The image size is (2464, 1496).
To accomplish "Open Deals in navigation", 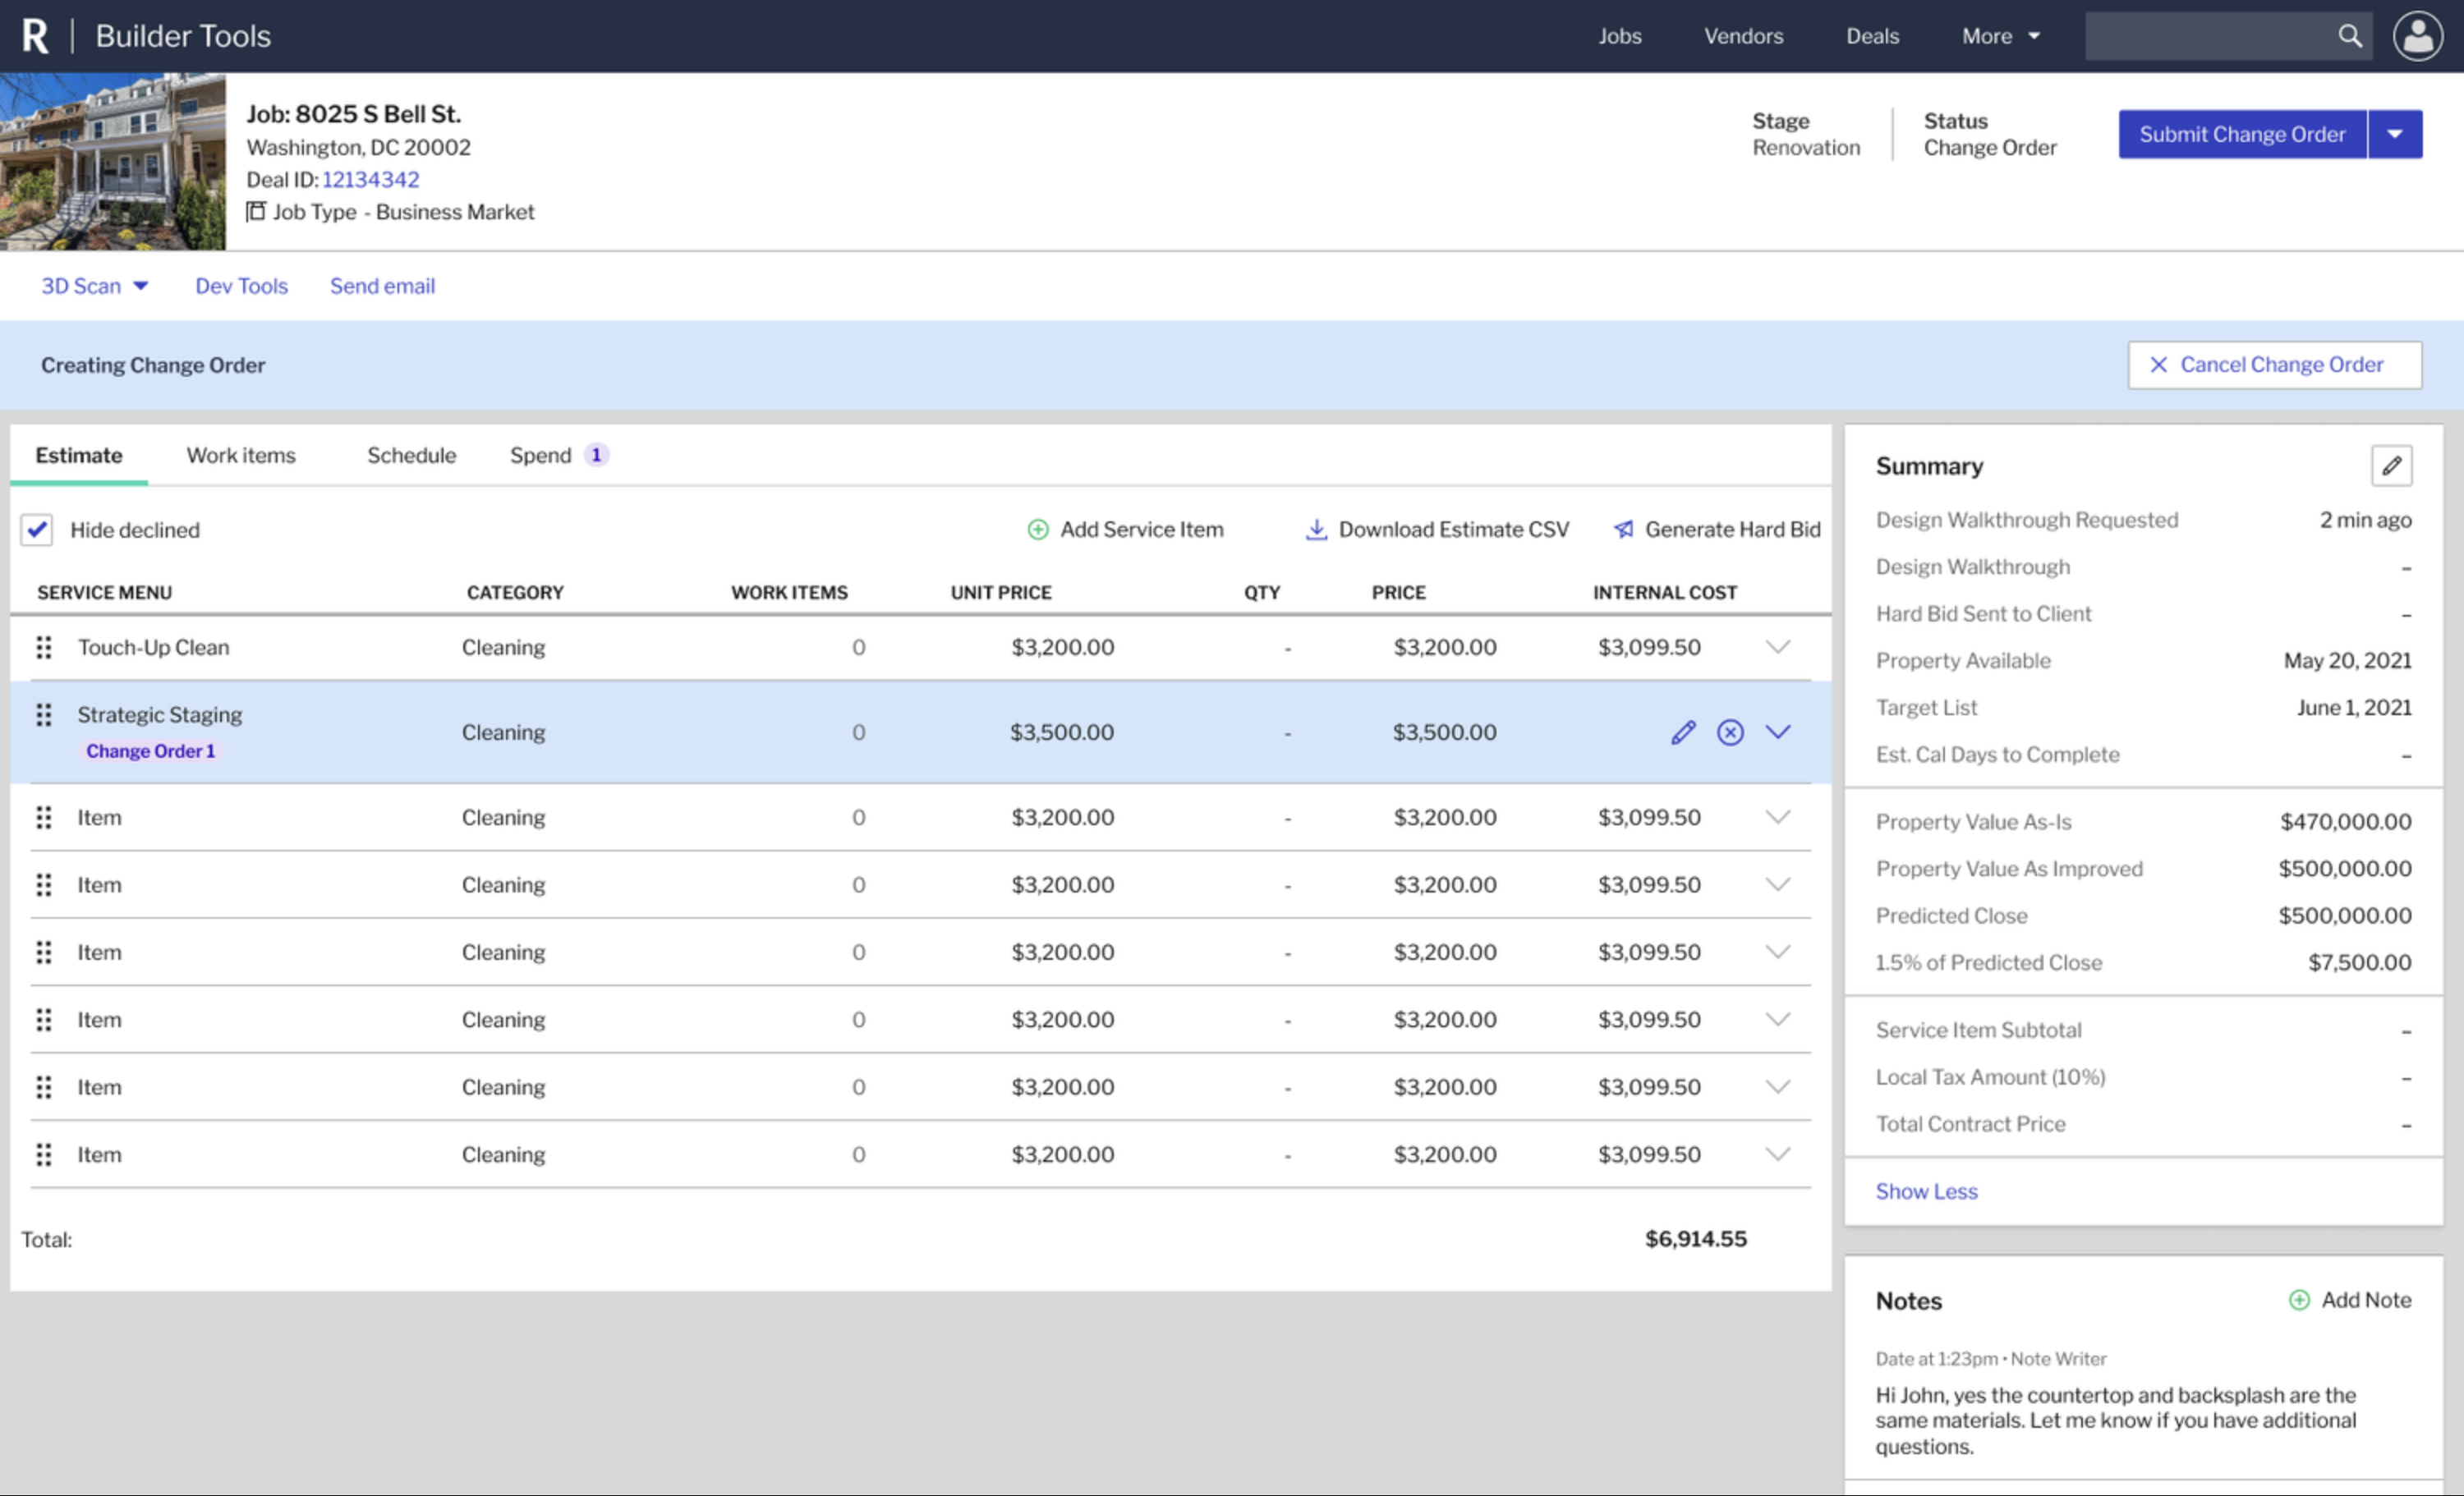I will click(1872, 36).
